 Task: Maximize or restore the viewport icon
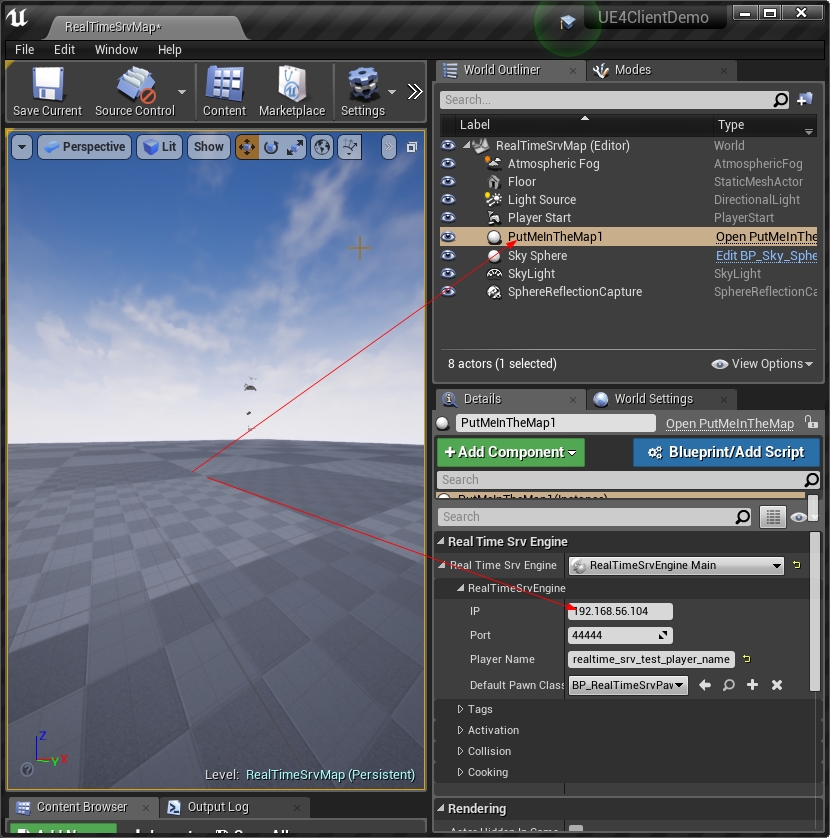point(412,147)
